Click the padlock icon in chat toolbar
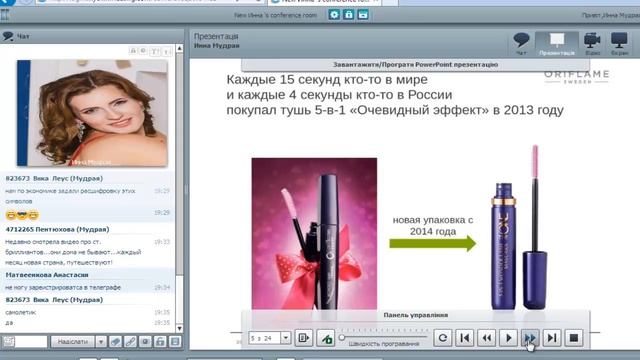Image resolution: width=640 pixels, height=360 pixels. 160,342
